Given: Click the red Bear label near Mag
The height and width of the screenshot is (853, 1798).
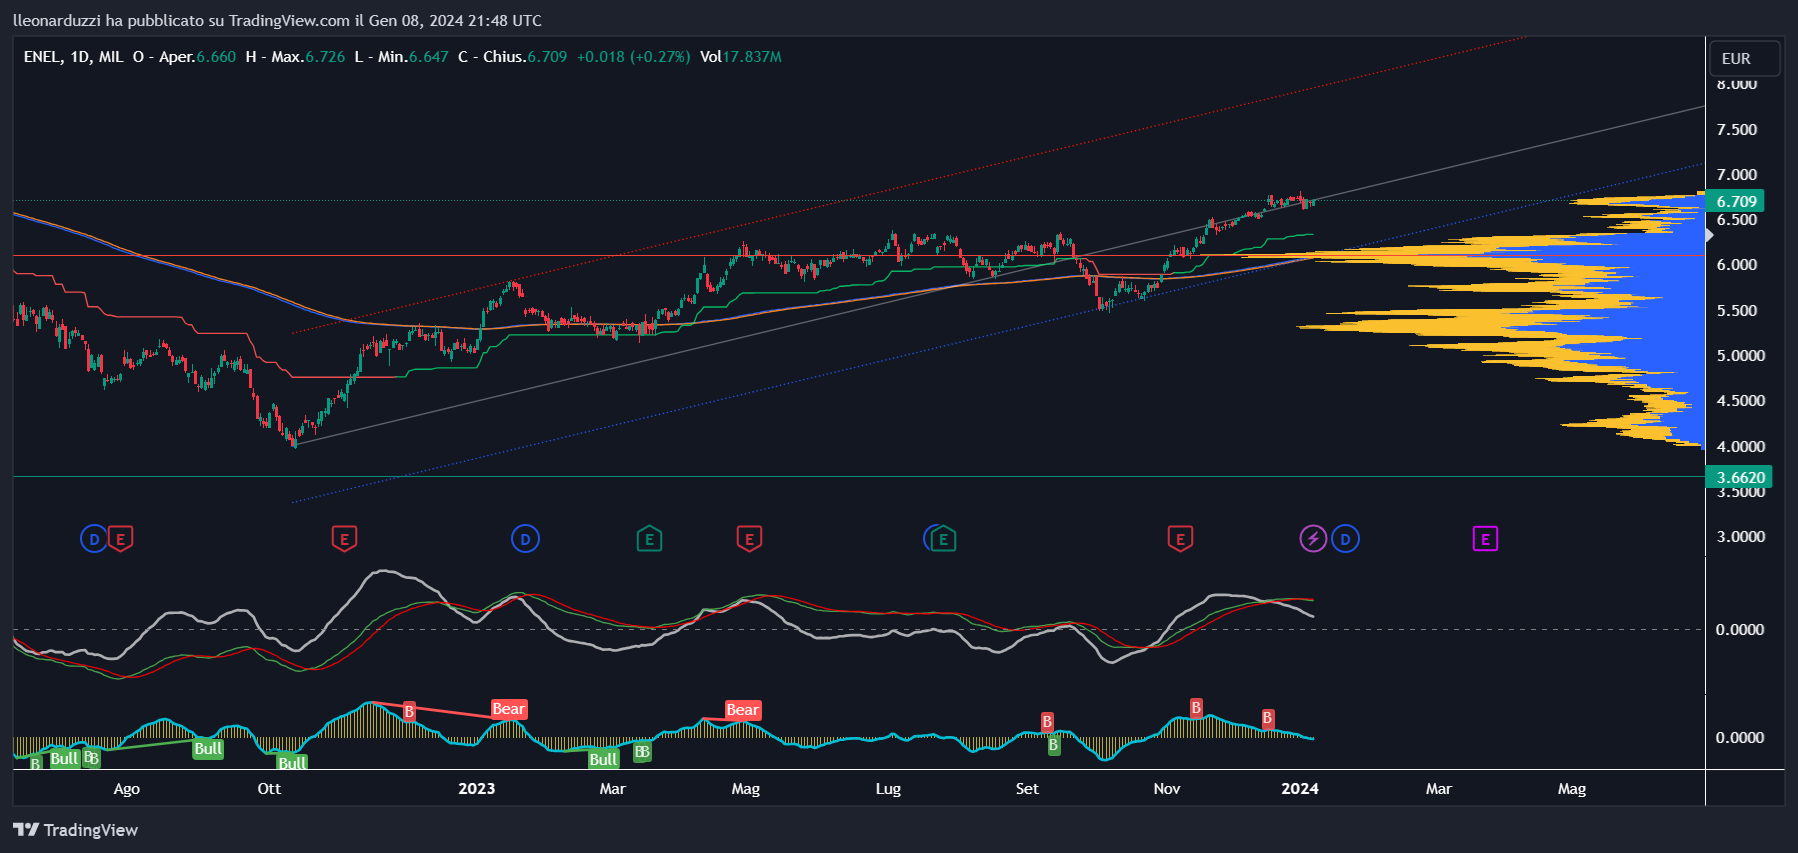Looking at the screenshot, I should [x=742, y=710].
